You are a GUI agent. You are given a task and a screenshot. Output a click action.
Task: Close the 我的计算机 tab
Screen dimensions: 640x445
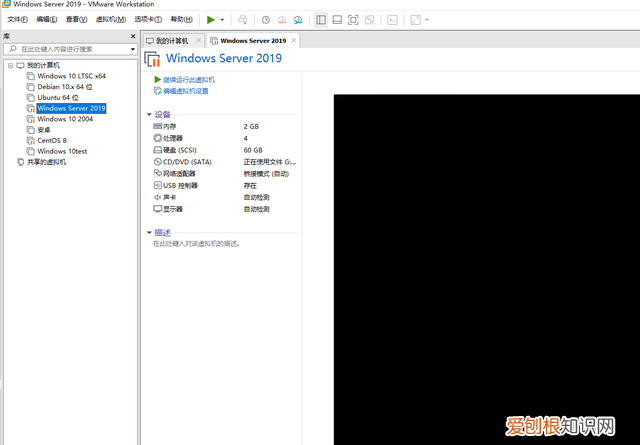click(198, 40)
